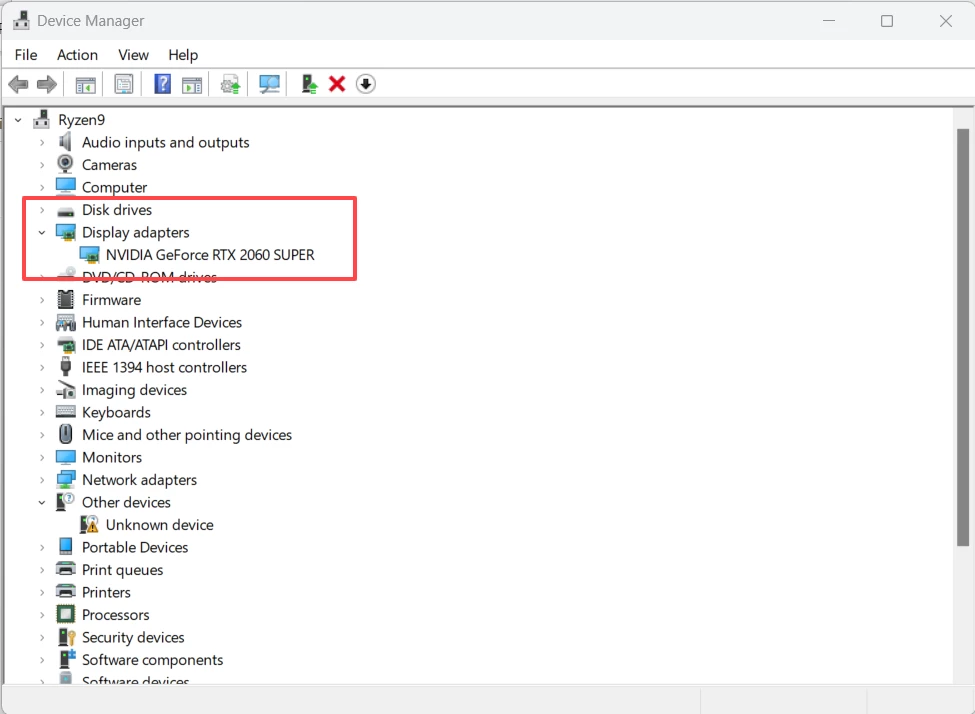Image resolution: width=975 pixels, height=714 pixels.
Task: Select the Portable Devices label
Action: point(135,547)
